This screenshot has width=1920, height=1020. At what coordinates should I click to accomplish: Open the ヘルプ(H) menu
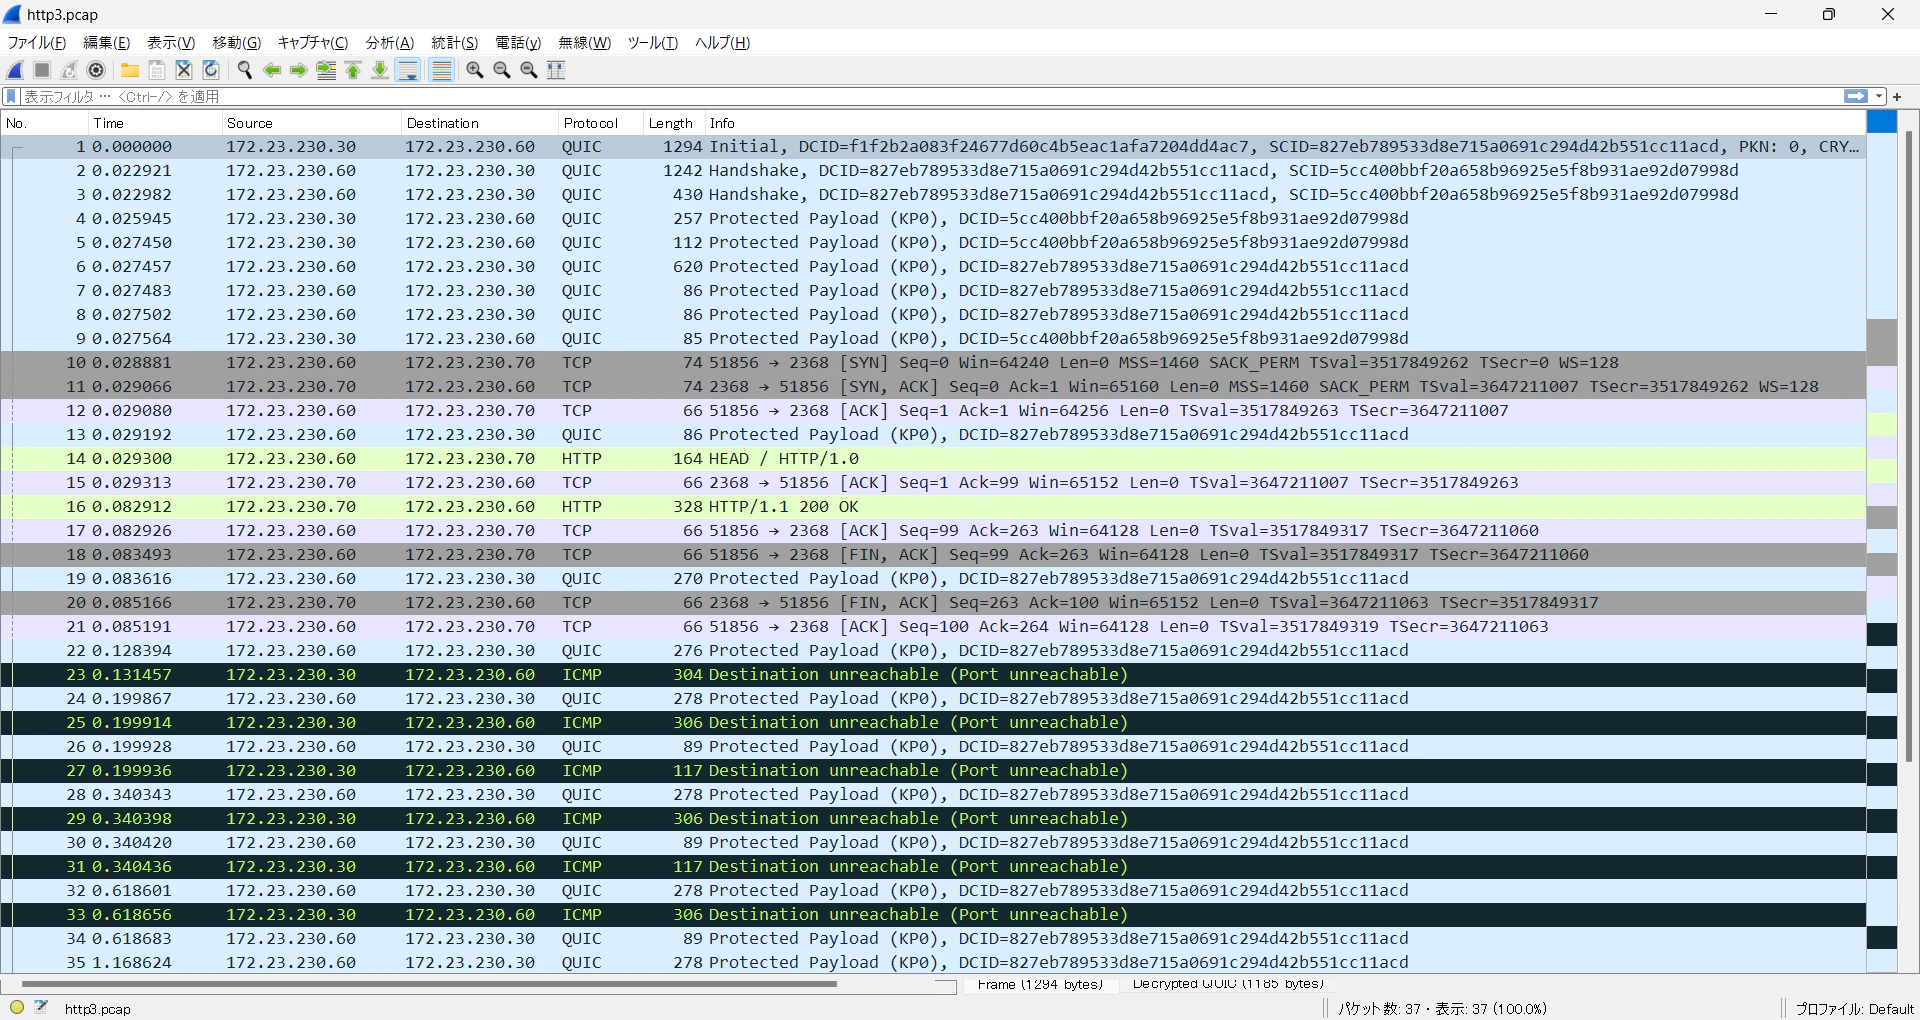tap(722, 43)
